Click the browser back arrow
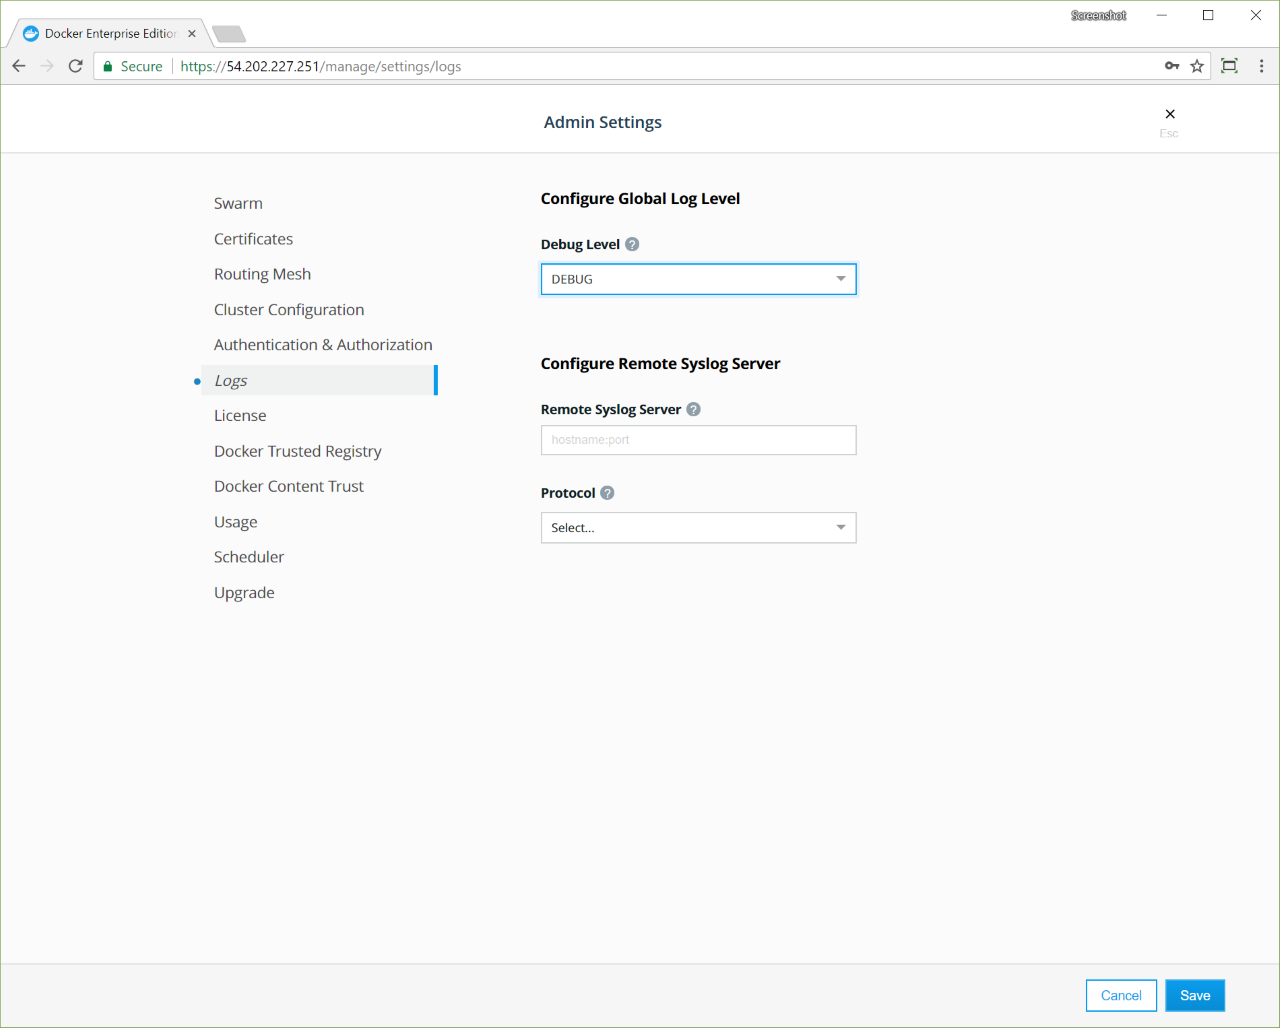The image size is (1280, 1028). click(x=19, y=66)
